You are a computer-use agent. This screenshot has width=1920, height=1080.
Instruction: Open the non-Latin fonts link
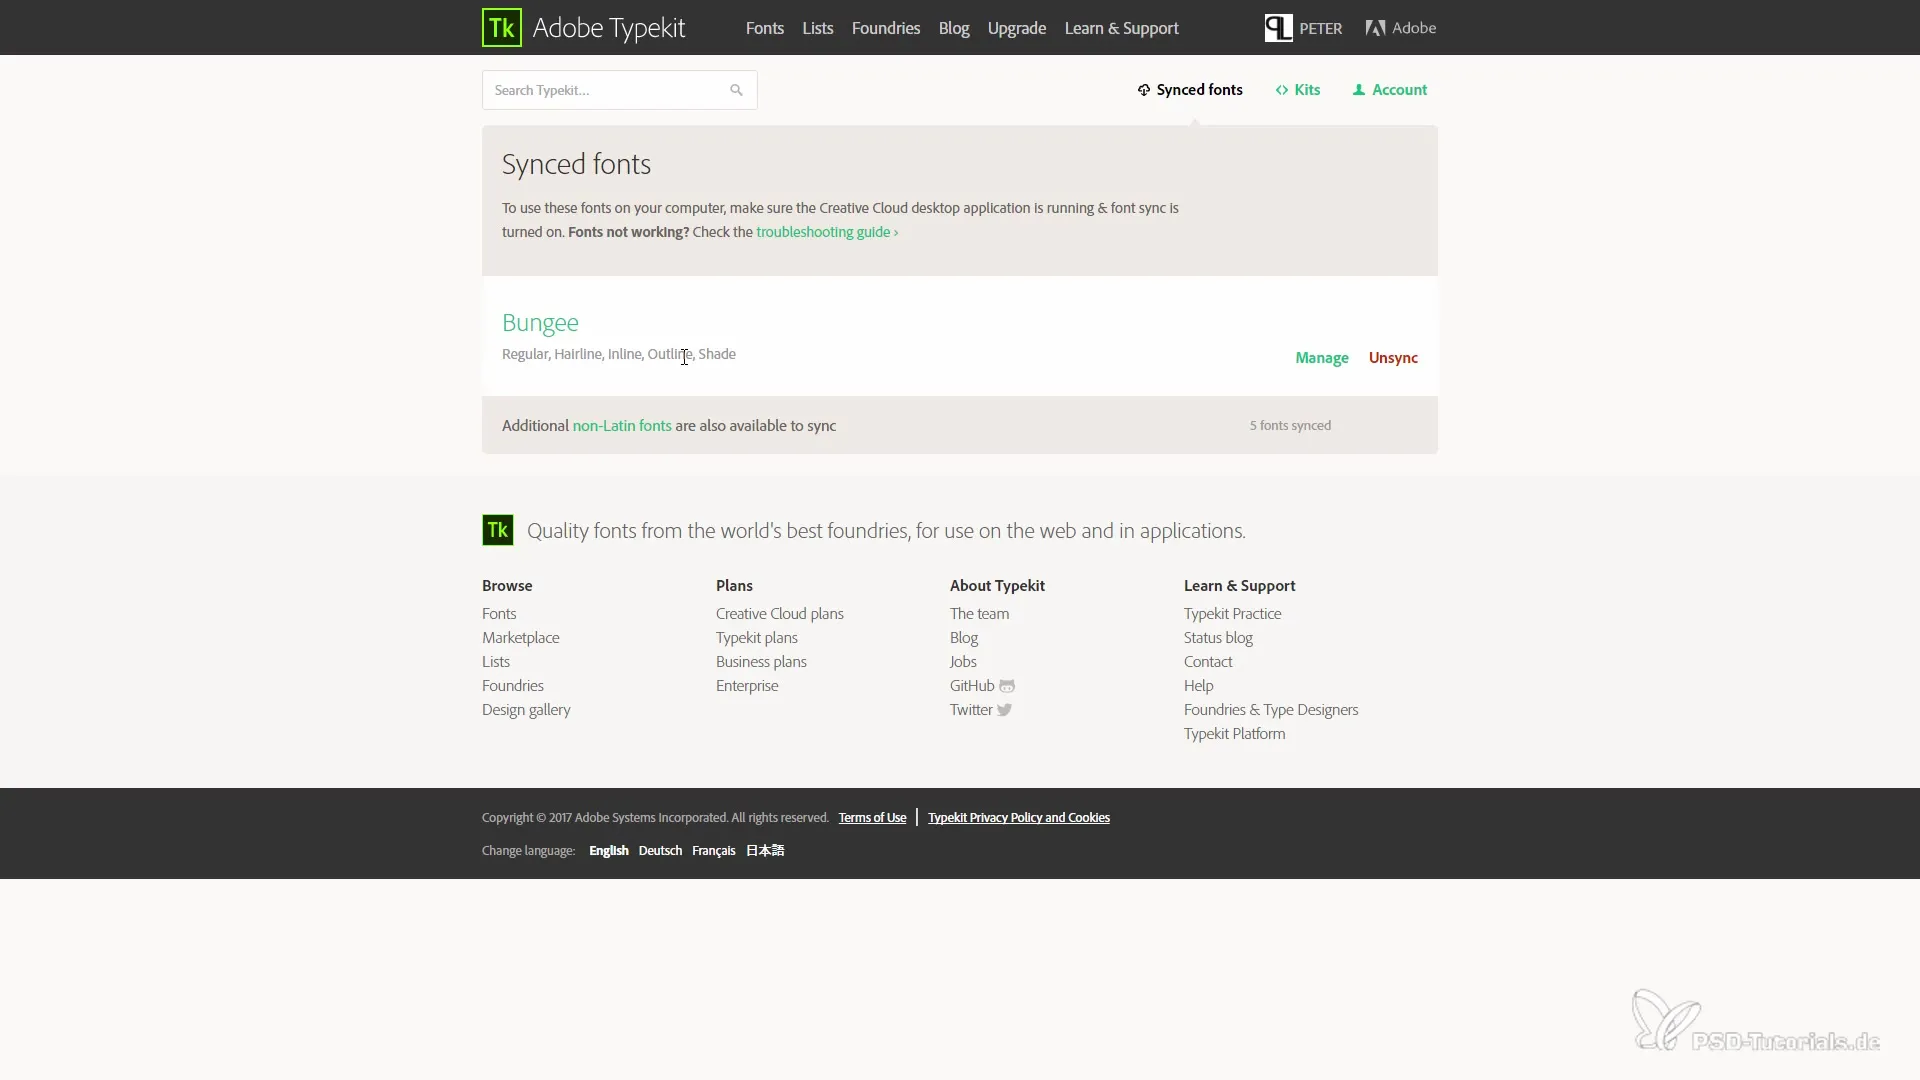click(622, 426)
